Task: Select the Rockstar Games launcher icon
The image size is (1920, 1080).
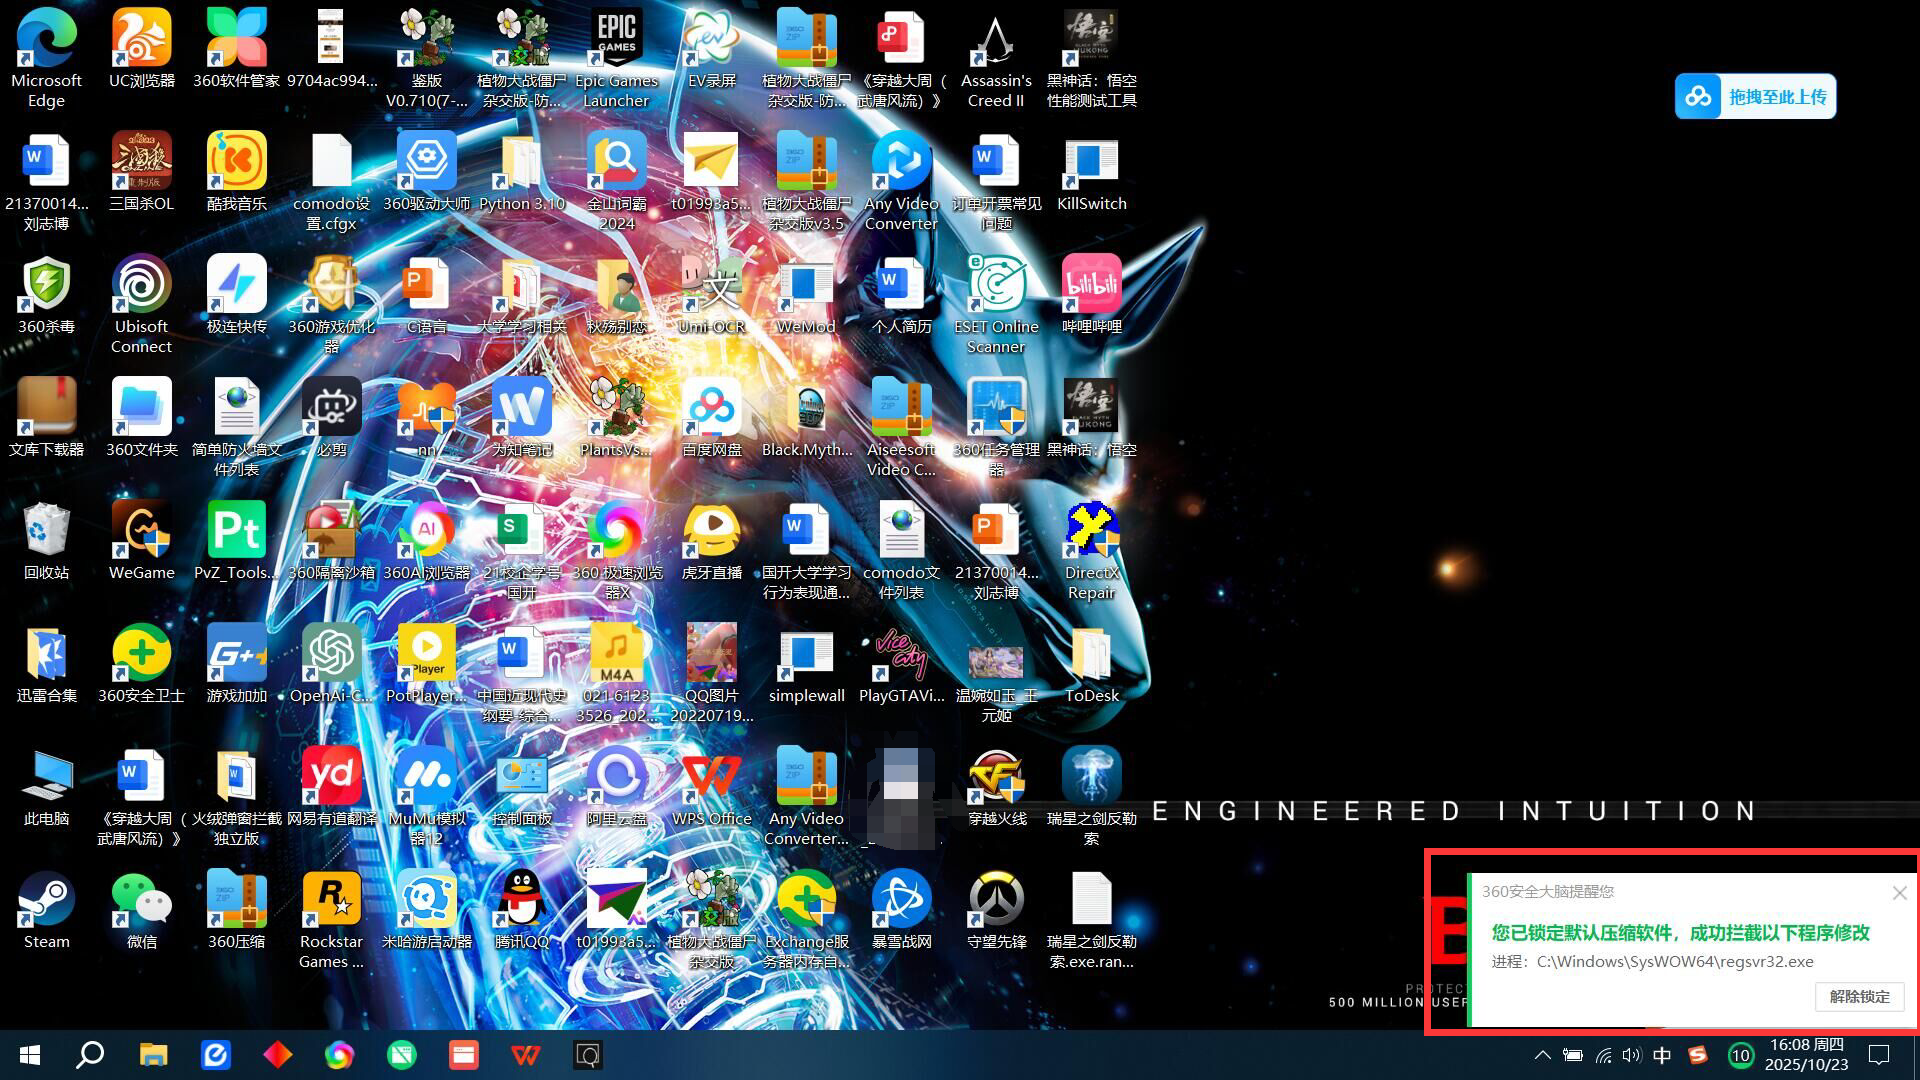Action: pos(331,920)
